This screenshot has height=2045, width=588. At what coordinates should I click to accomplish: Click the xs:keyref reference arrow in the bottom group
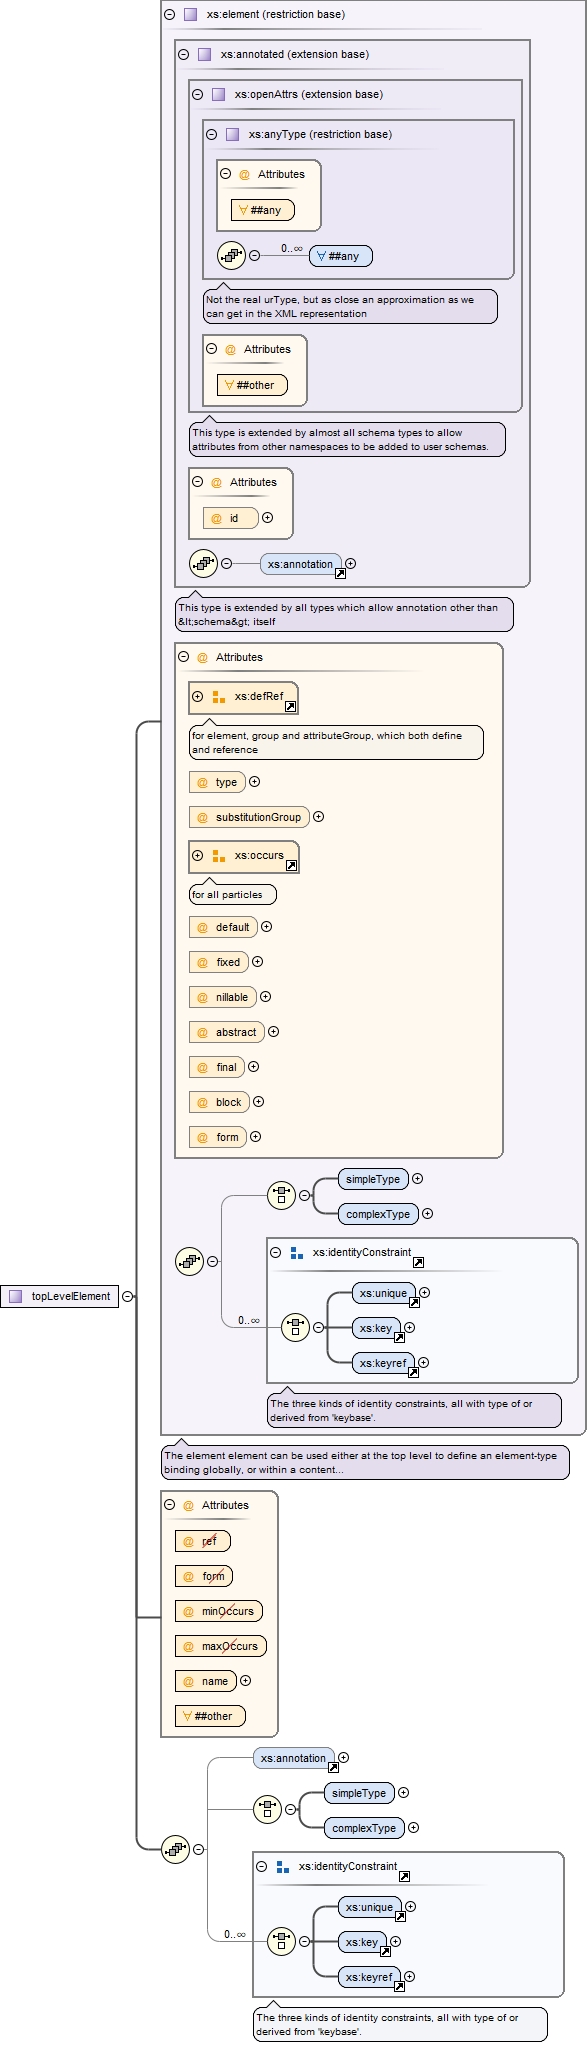399,1987
